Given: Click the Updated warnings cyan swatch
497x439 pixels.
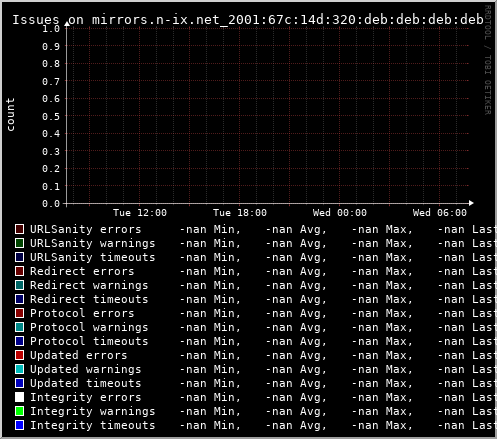Looking at the screenshot, I should (19, 369).
